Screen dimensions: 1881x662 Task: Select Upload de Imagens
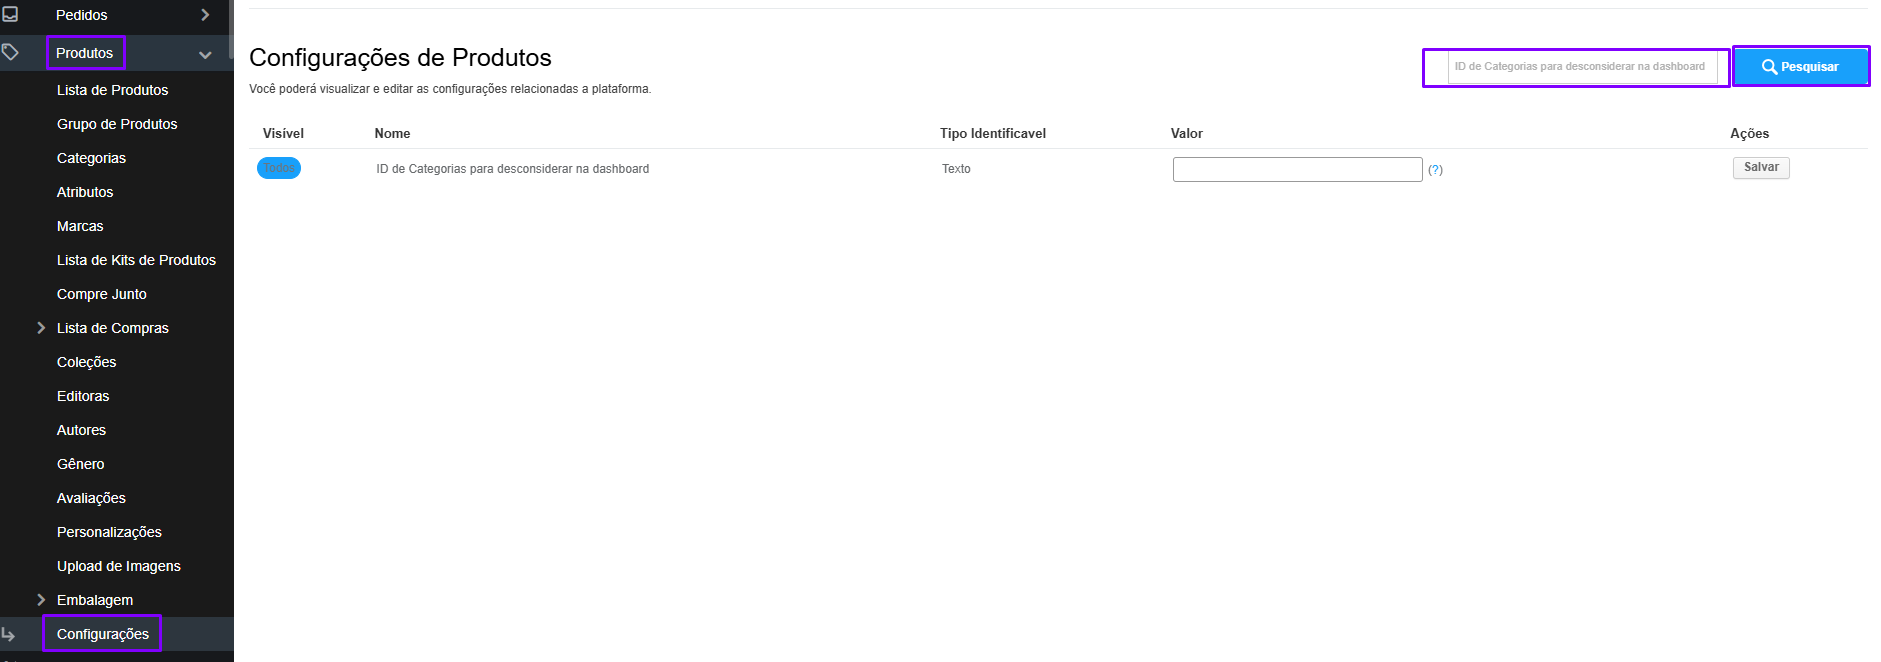118,566
